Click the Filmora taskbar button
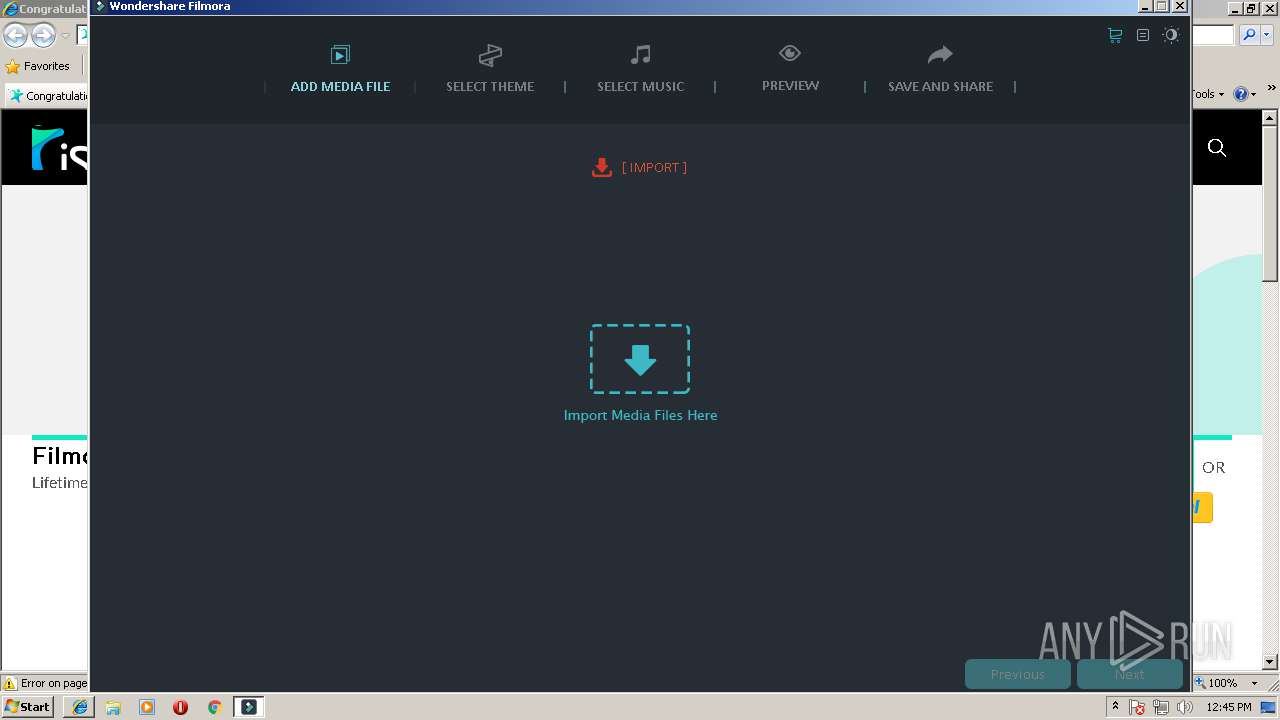Image resolution: width=1280 pixels, height=720 pixels. coord(249,707)
